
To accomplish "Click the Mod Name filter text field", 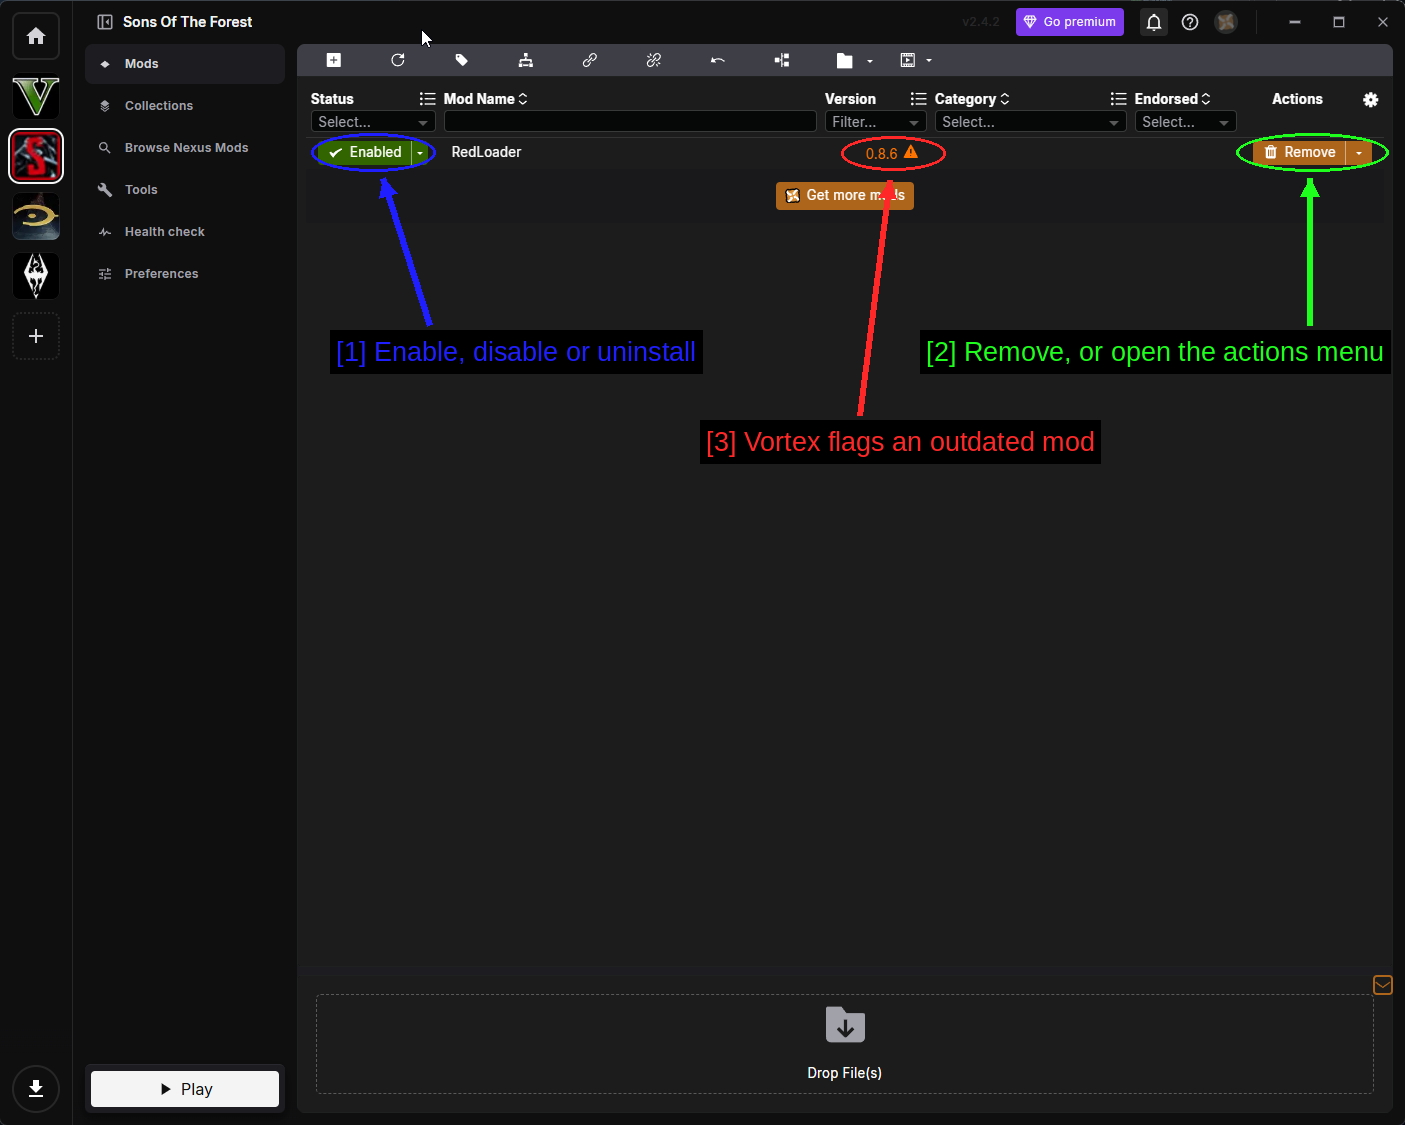I will (630, 122).
